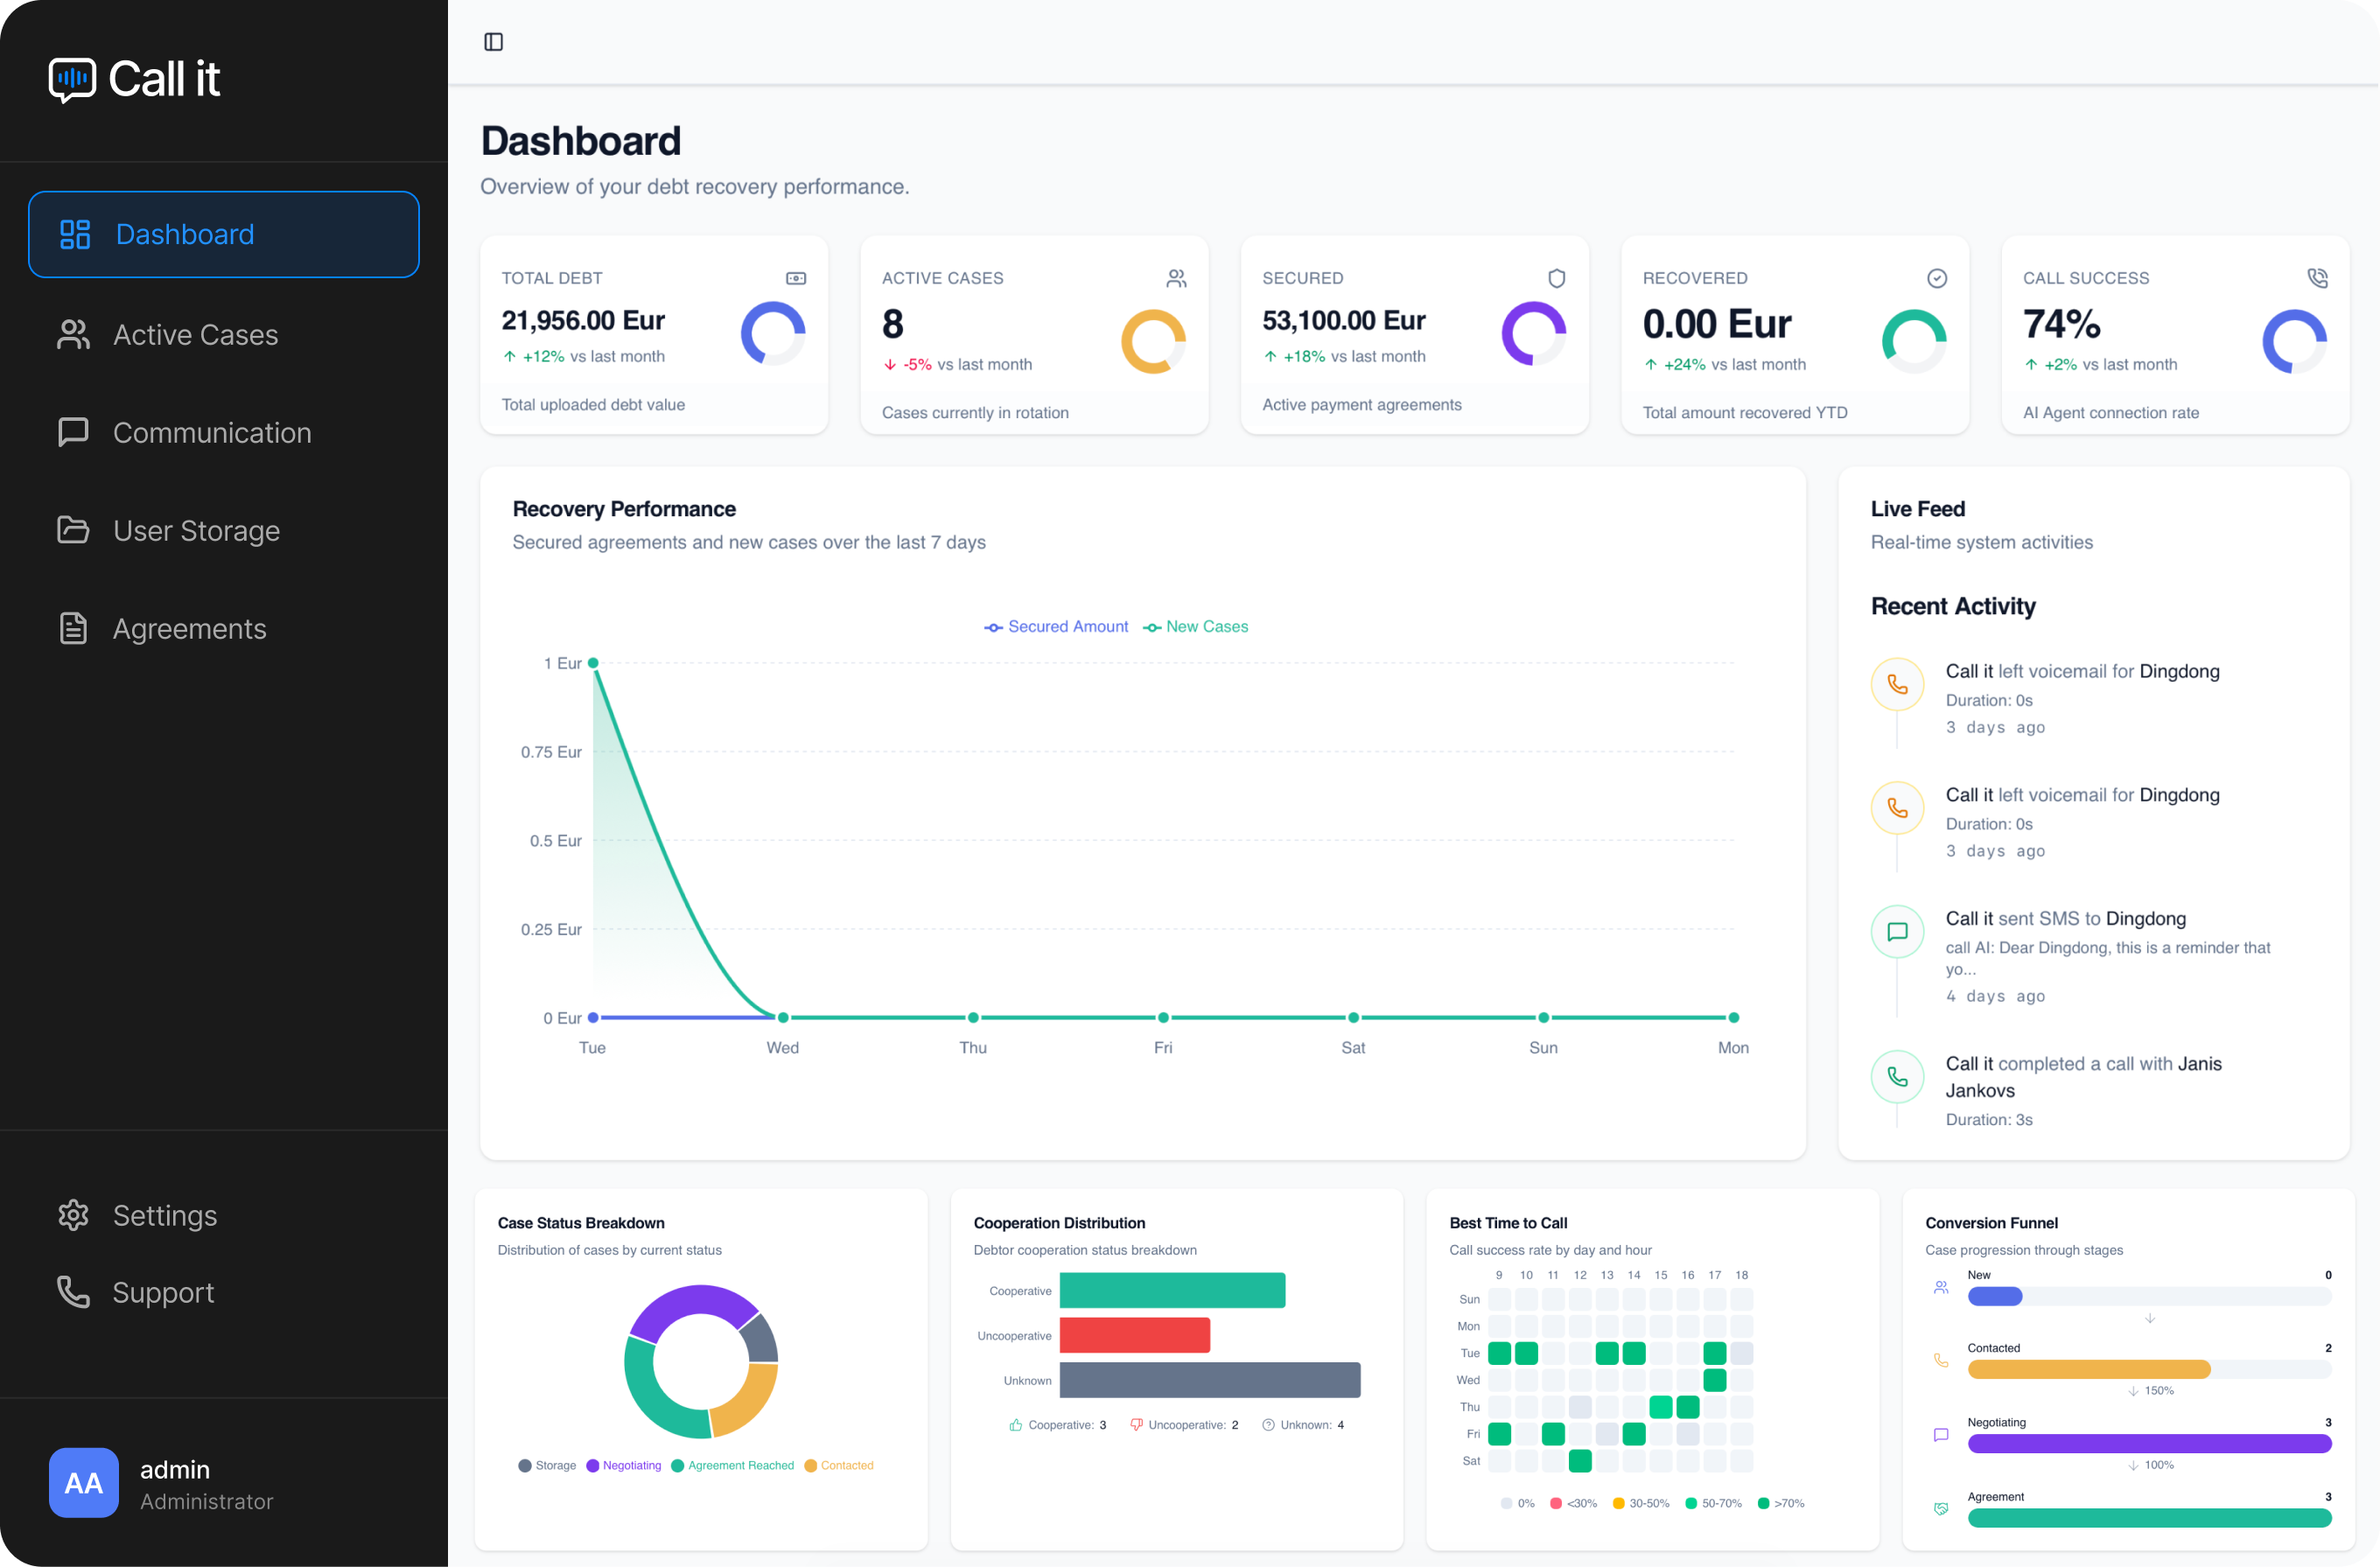Click the Total Debt banknote icon
The width and height of the screenshot is (2380, 1567).
coord(796,278)
